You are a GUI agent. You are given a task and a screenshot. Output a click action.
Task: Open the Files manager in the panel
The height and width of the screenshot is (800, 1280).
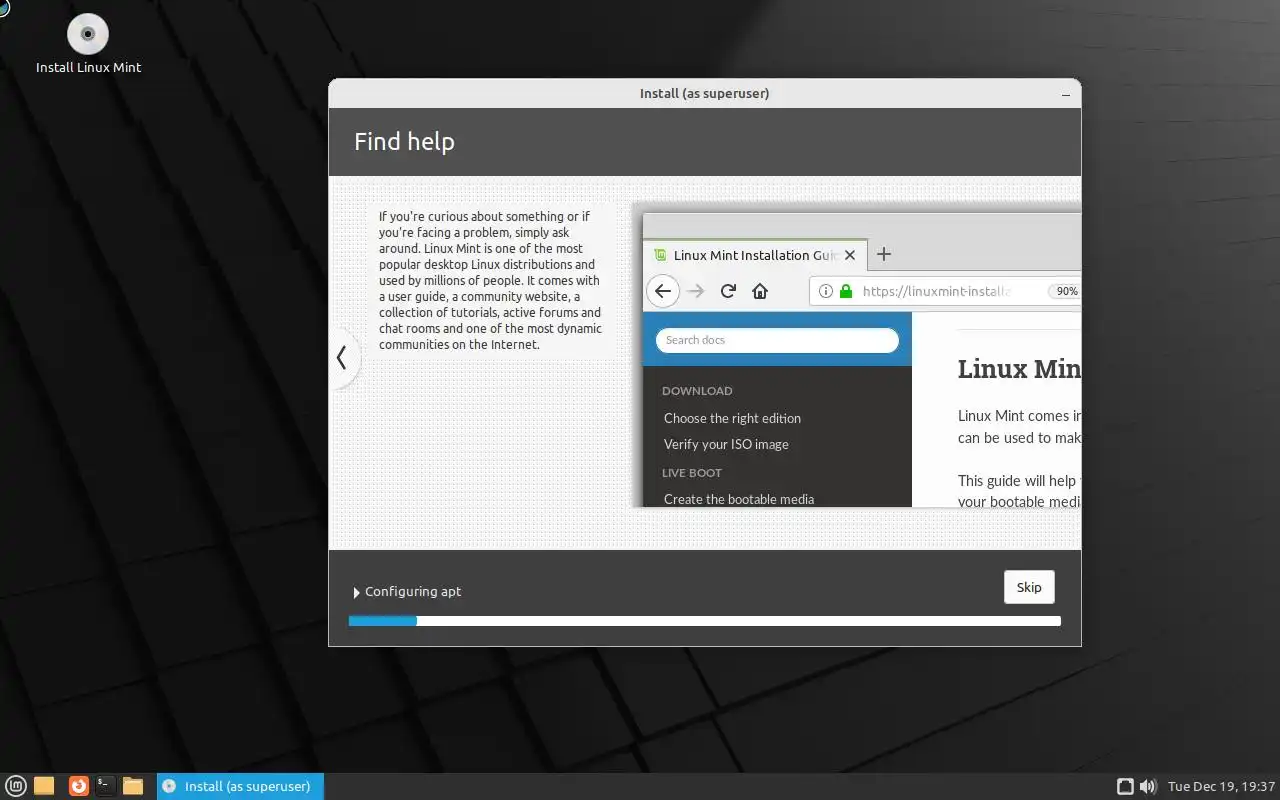(x=133, y=786)
